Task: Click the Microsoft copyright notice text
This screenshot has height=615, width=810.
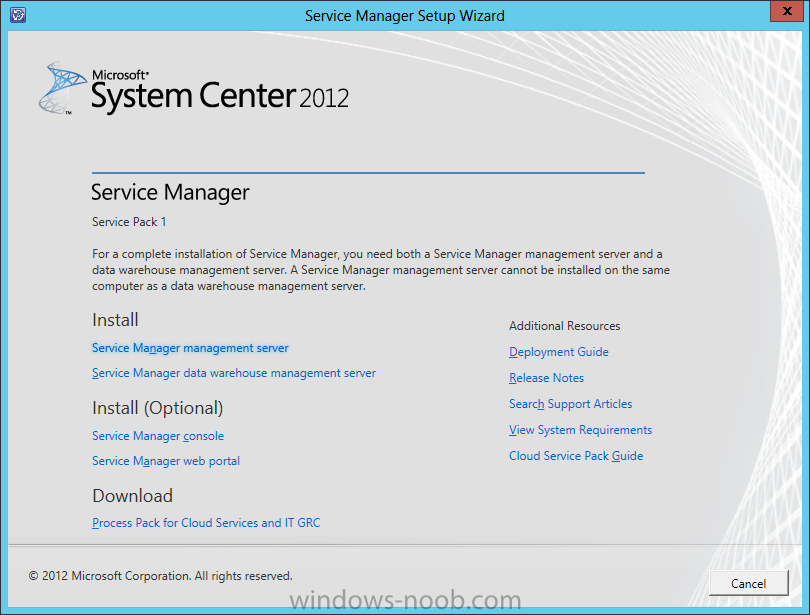Action: (x=160, y=576)
